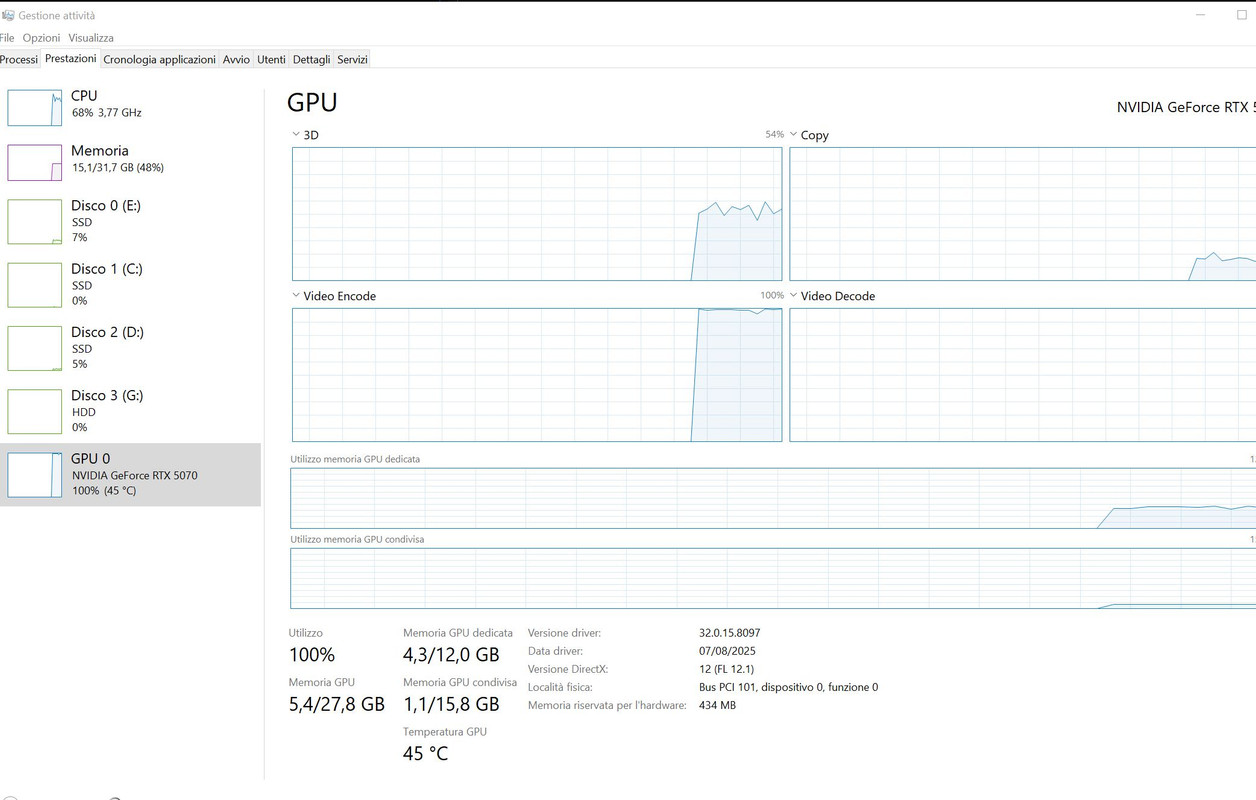The height and width of the screenshot is (800, 1256).
Task: Select the CPU mini graph thumbnail
Action: 35,107
